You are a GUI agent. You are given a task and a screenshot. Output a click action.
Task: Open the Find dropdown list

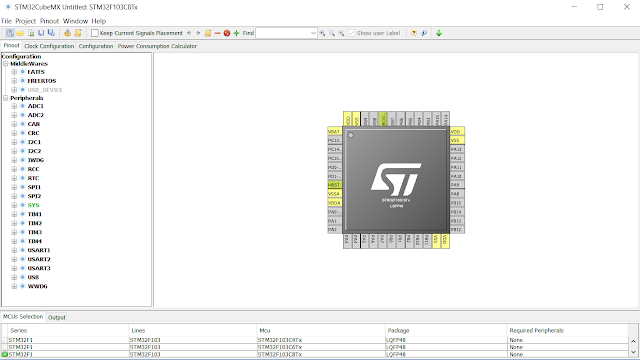(313, 33)
